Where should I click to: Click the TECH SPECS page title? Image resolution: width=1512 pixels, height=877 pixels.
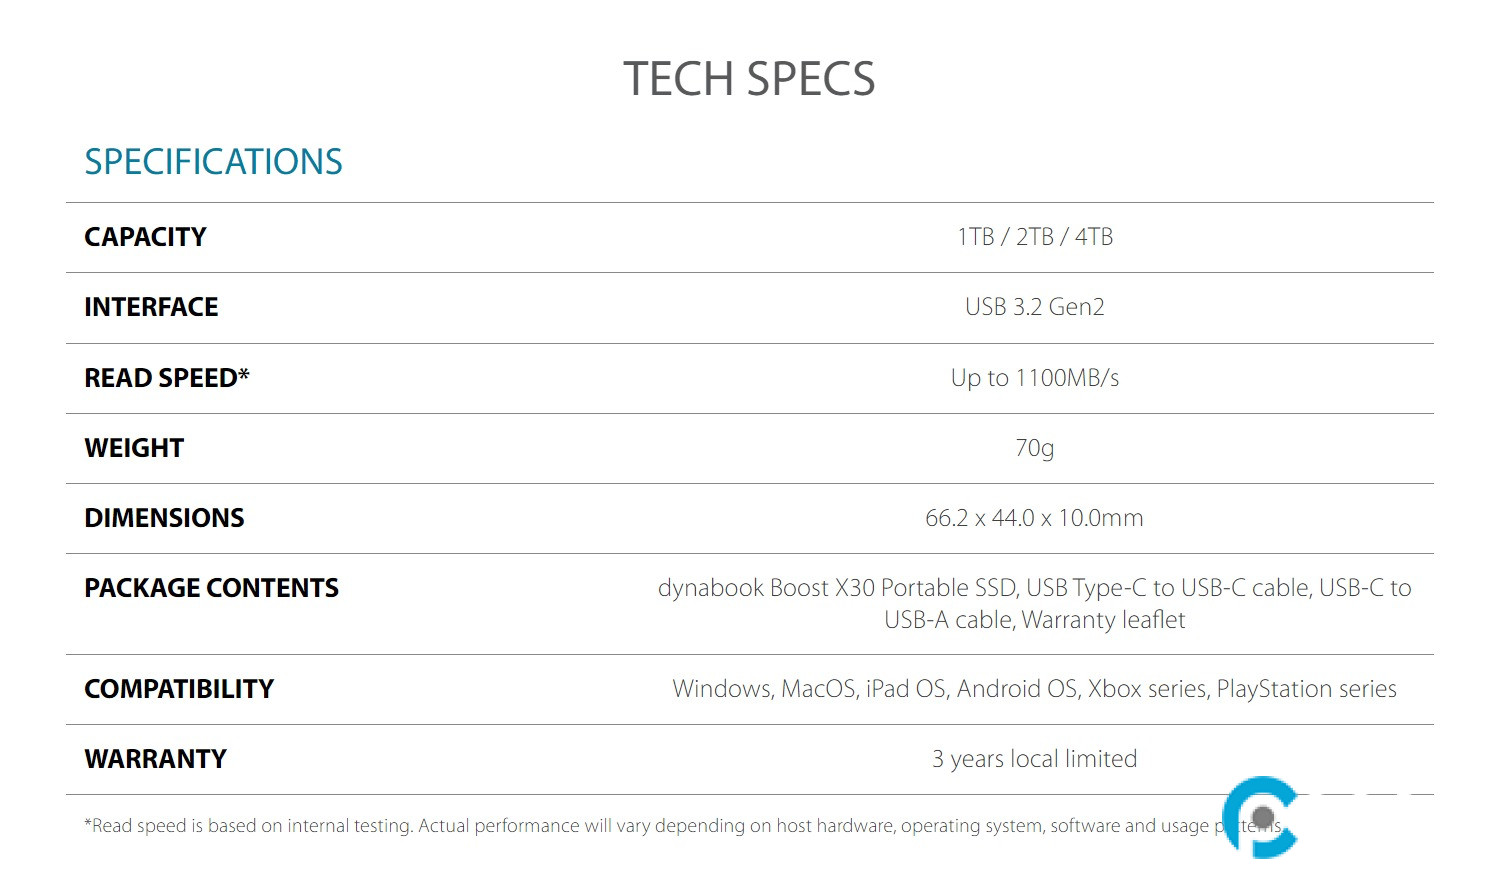coord(749,79)
